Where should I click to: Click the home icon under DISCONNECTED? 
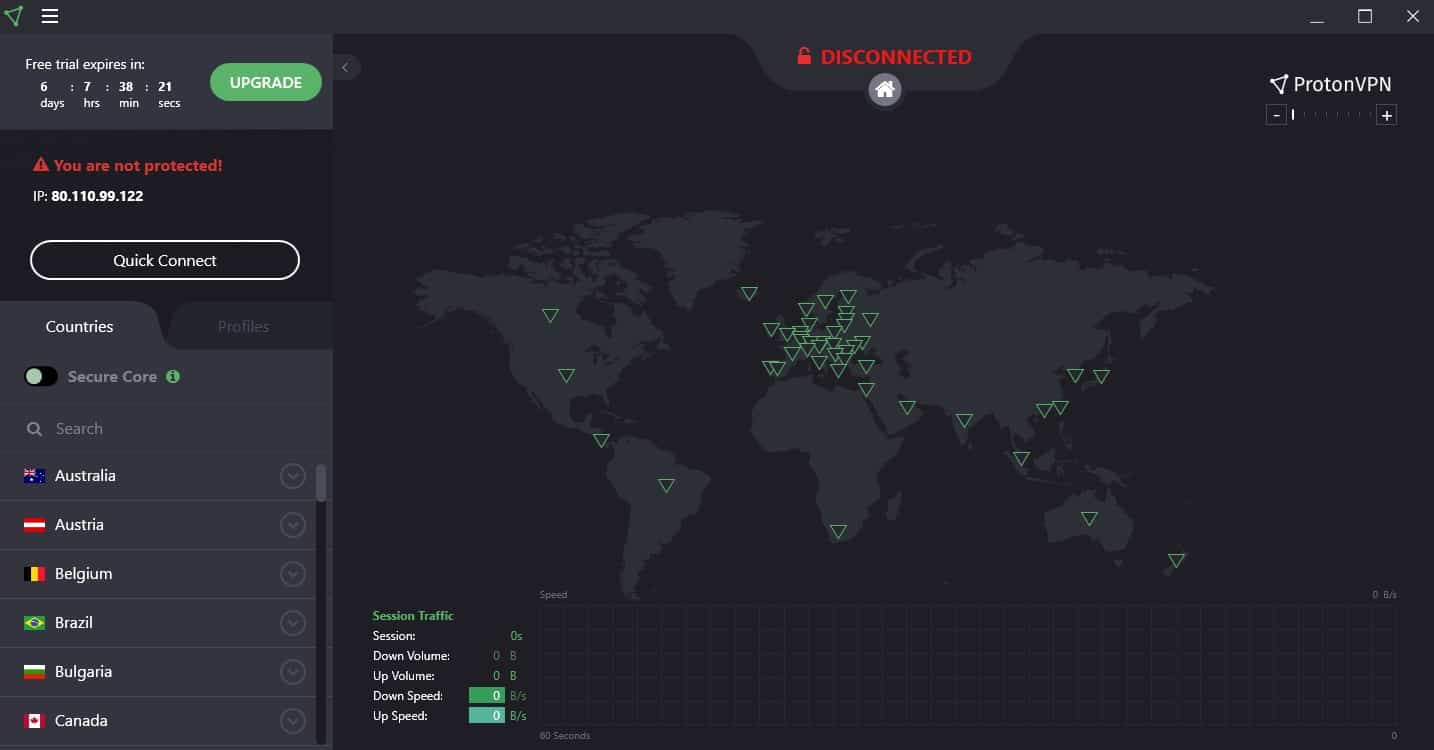click(885, 90)
